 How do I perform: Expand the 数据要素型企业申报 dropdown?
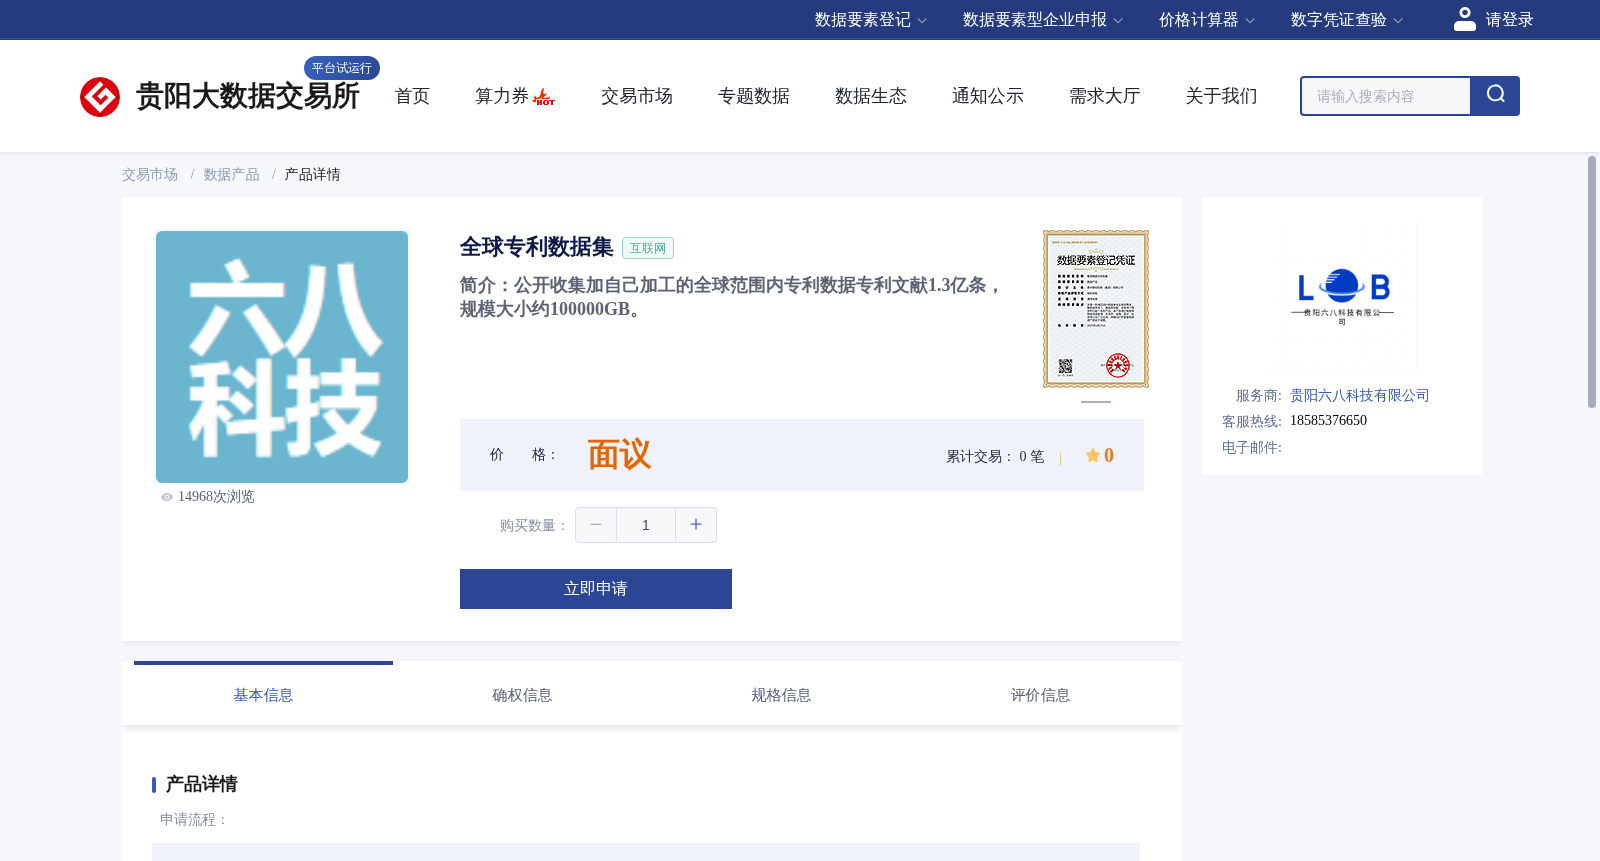[1043, 20]
